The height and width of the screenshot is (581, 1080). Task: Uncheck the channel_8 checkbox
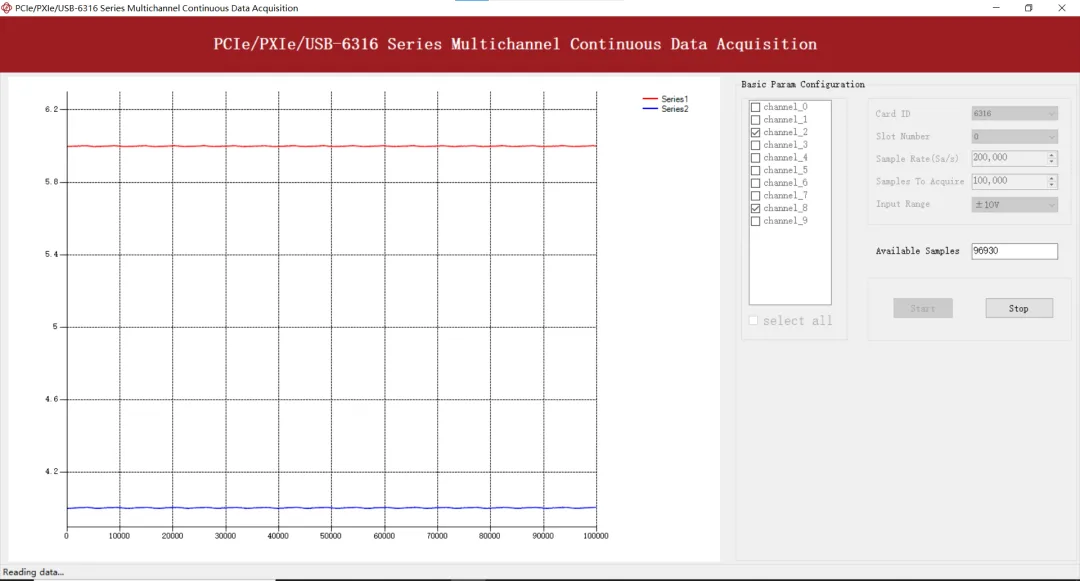(x=756, y=209)
